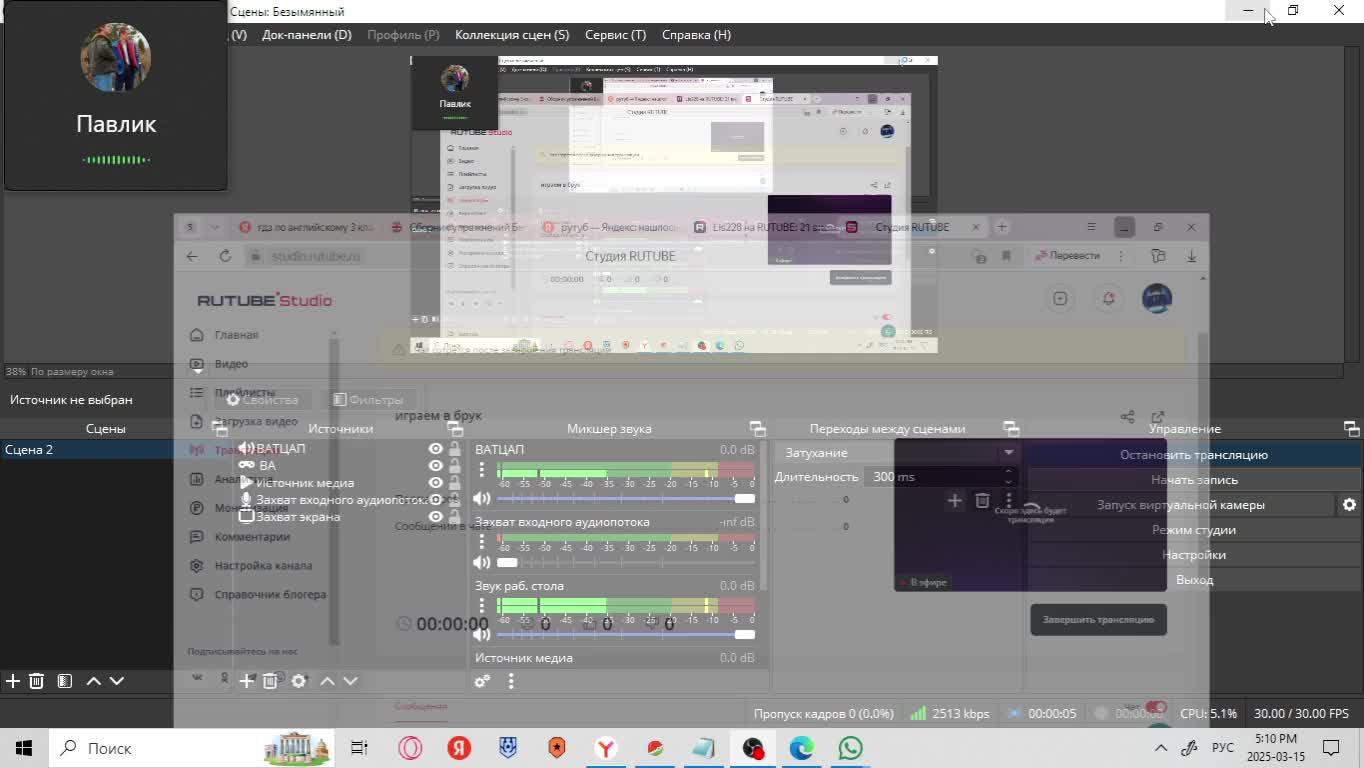Move source down in Источники toolbar
Image resolution: width=1364 pixels, height=768 pixels.
(350, 681)
